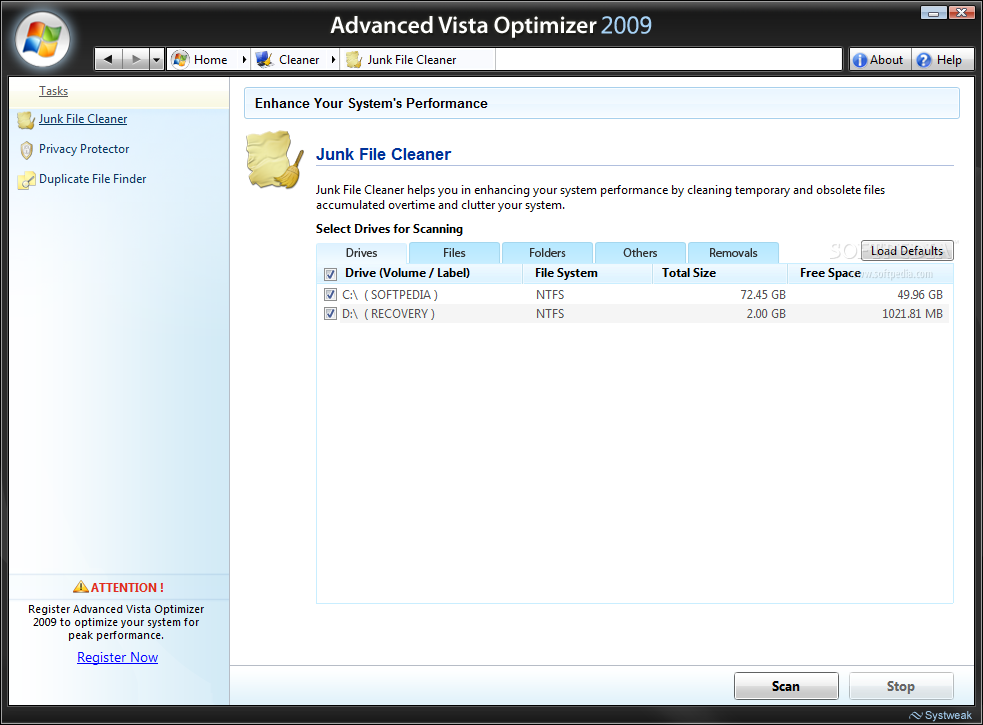Image resolution: width=983 pixels, height=725 pixels.
Task: Go forward with the right arrow button
Action: (x=135, y=60)
